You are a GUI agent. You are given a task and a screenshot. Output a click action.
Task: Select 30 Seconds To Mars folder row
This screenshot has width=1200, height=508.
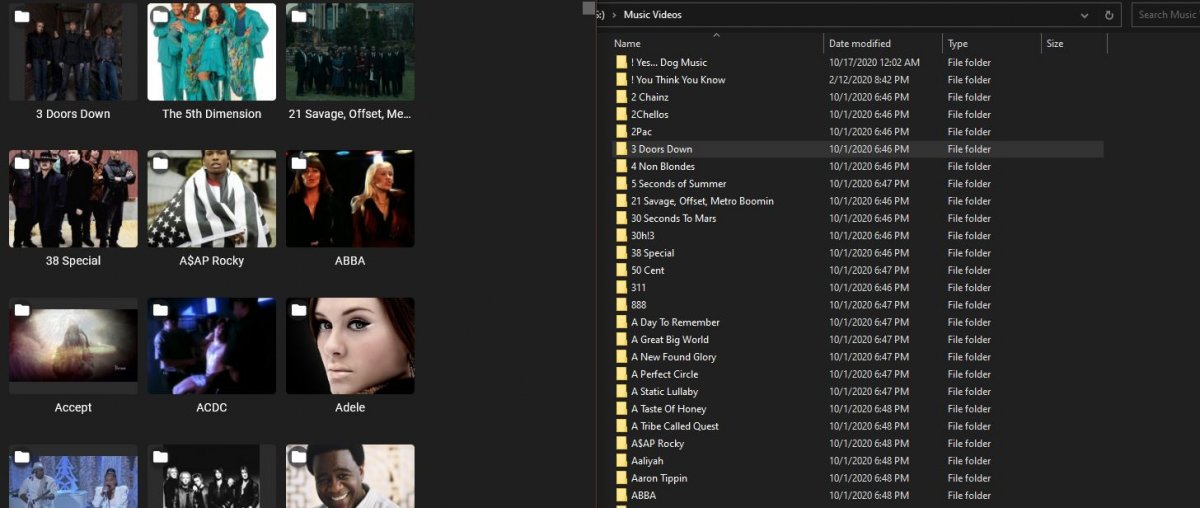(x=673, y=218)
